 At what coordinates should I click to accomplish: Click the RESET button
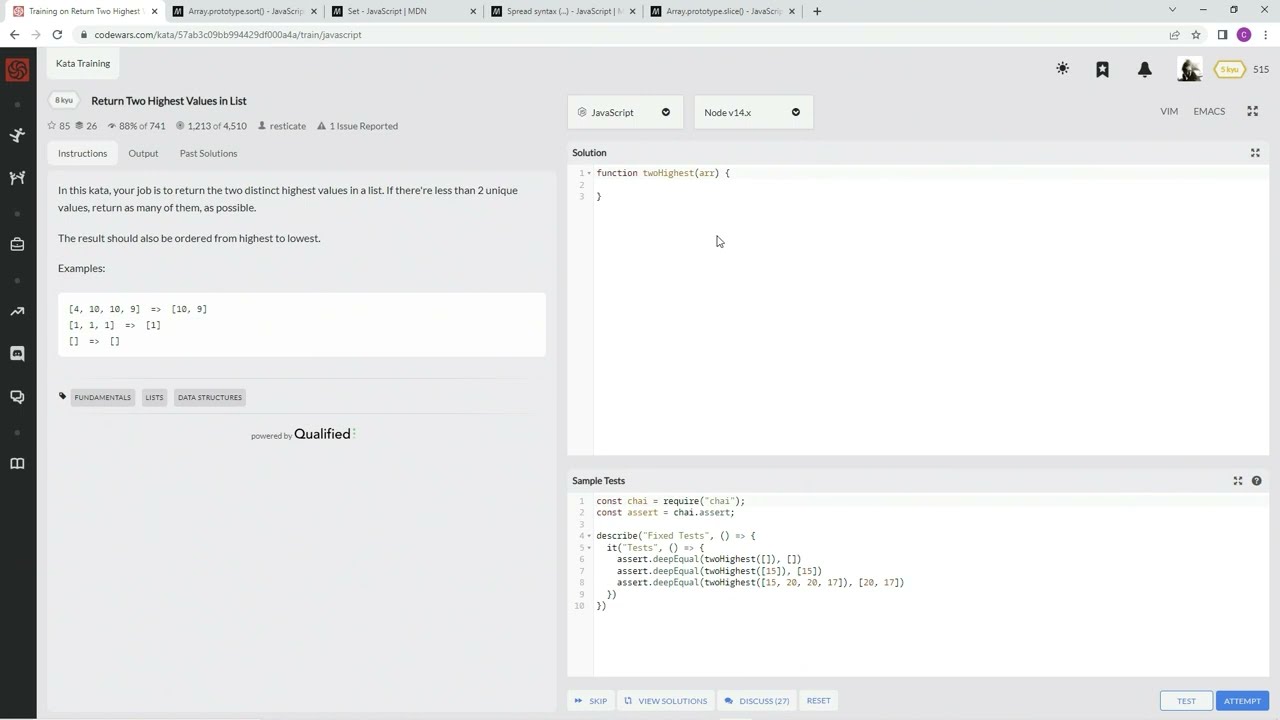coord(818,701)
